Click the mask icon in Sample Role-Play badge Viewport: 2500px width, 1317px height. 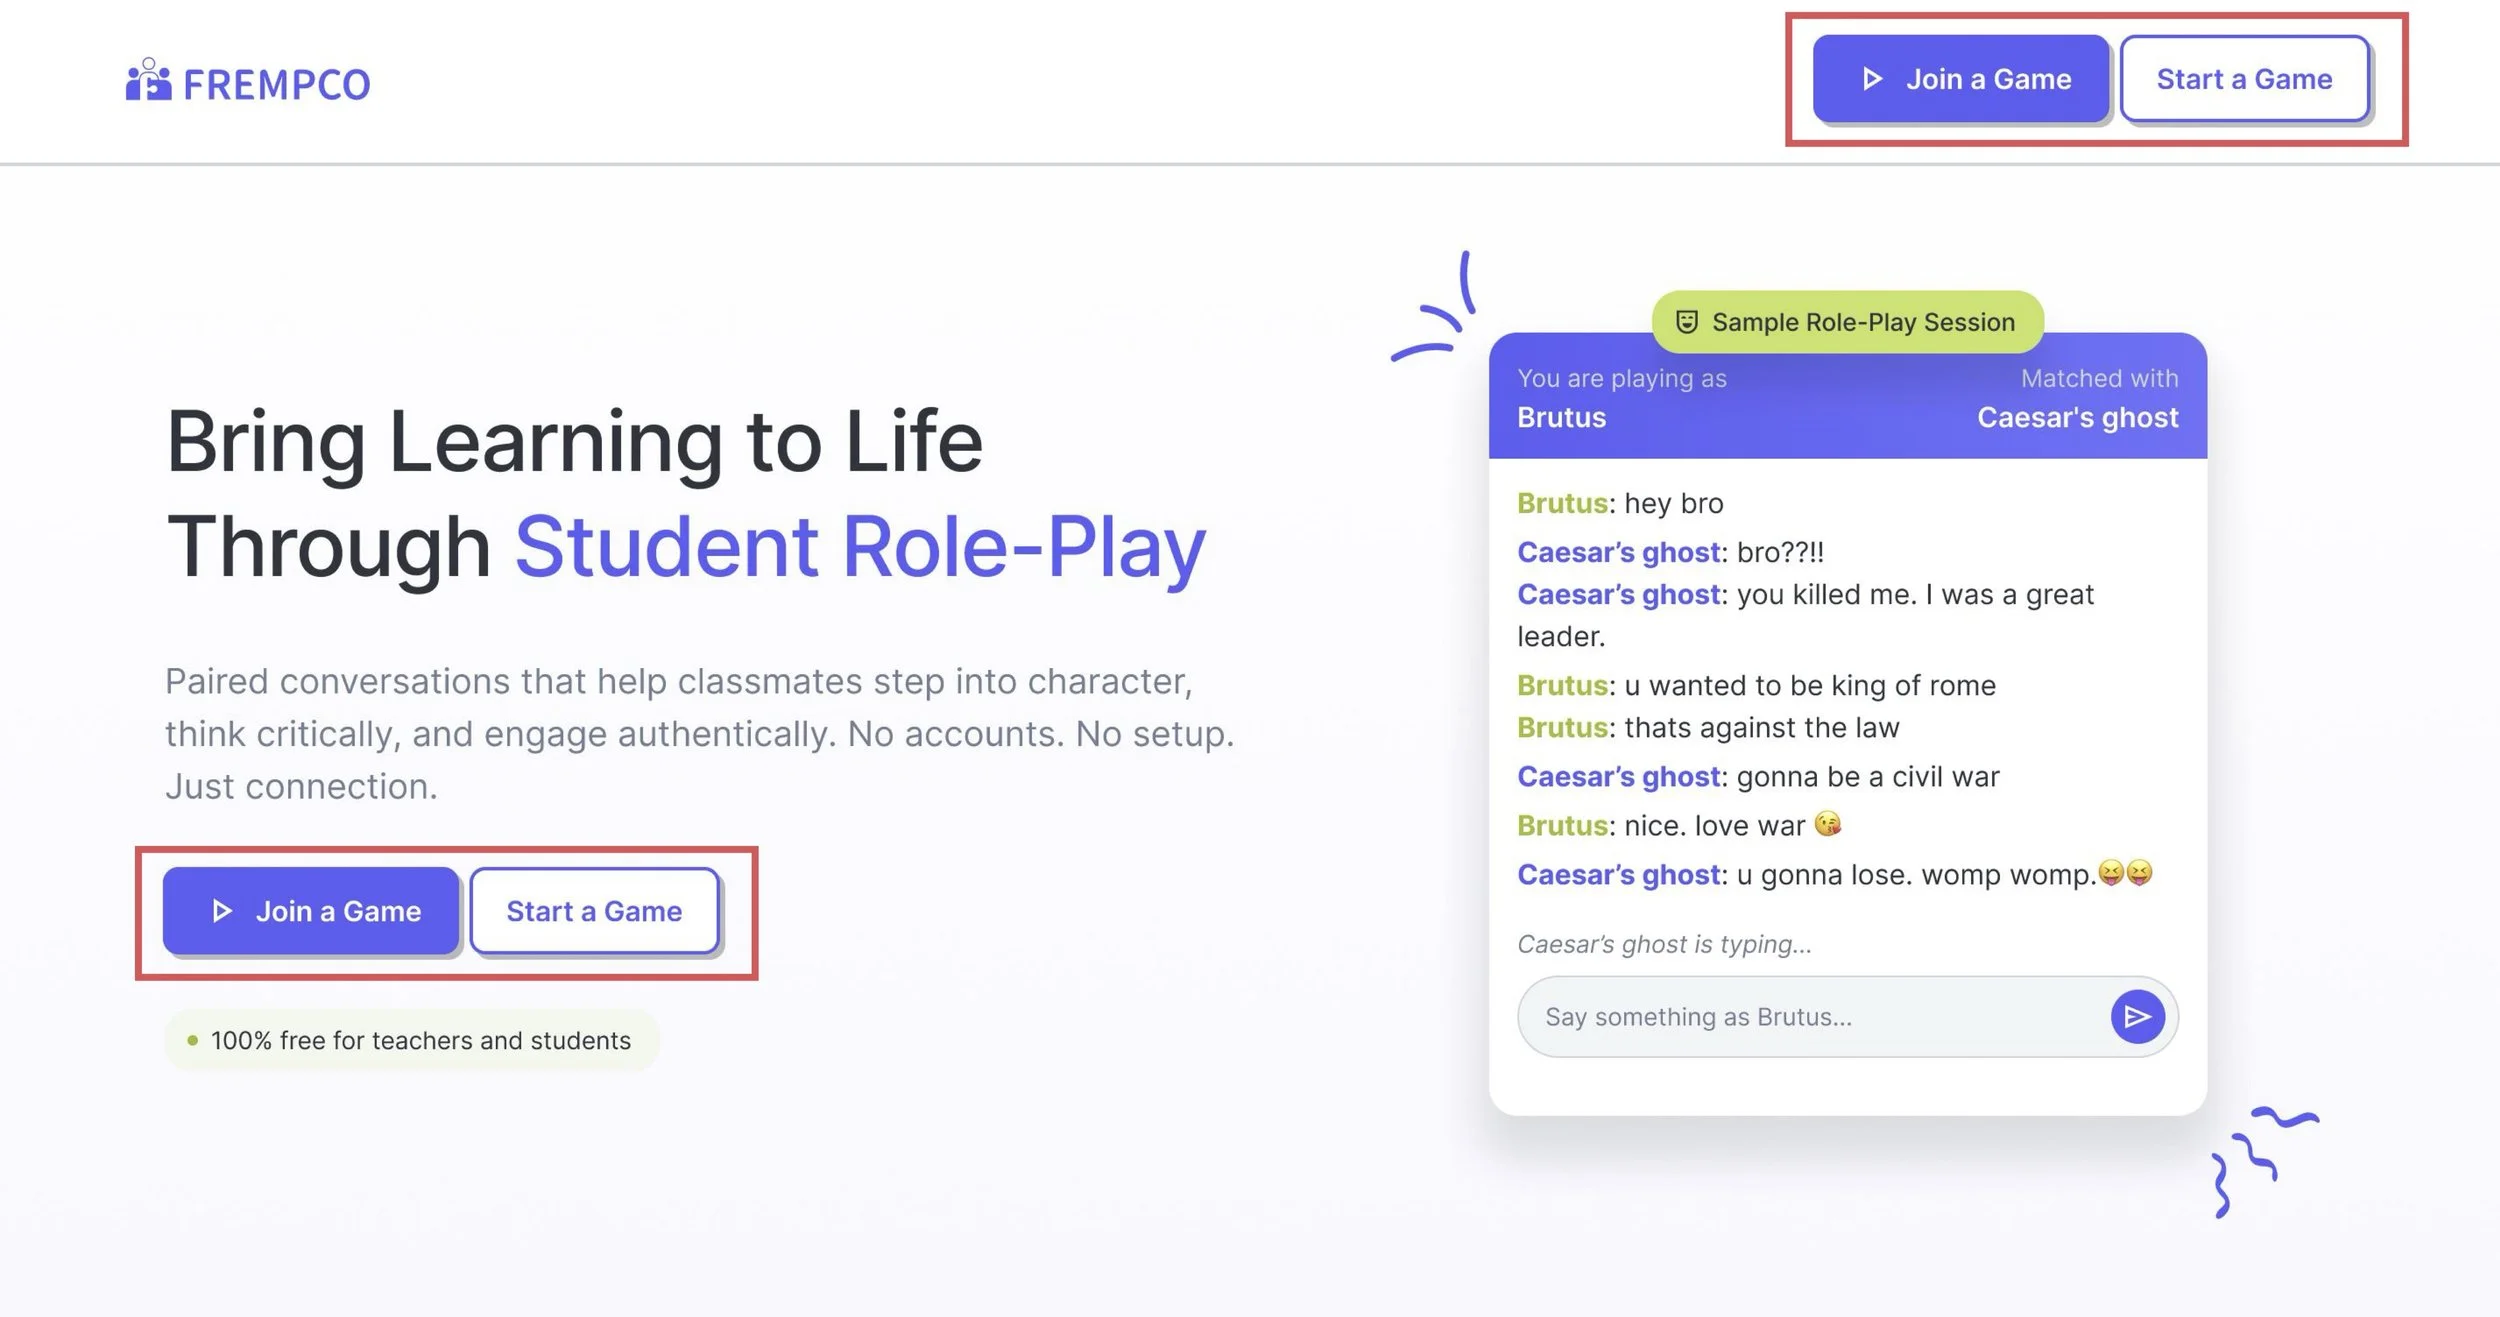(x=1687, y=322)
